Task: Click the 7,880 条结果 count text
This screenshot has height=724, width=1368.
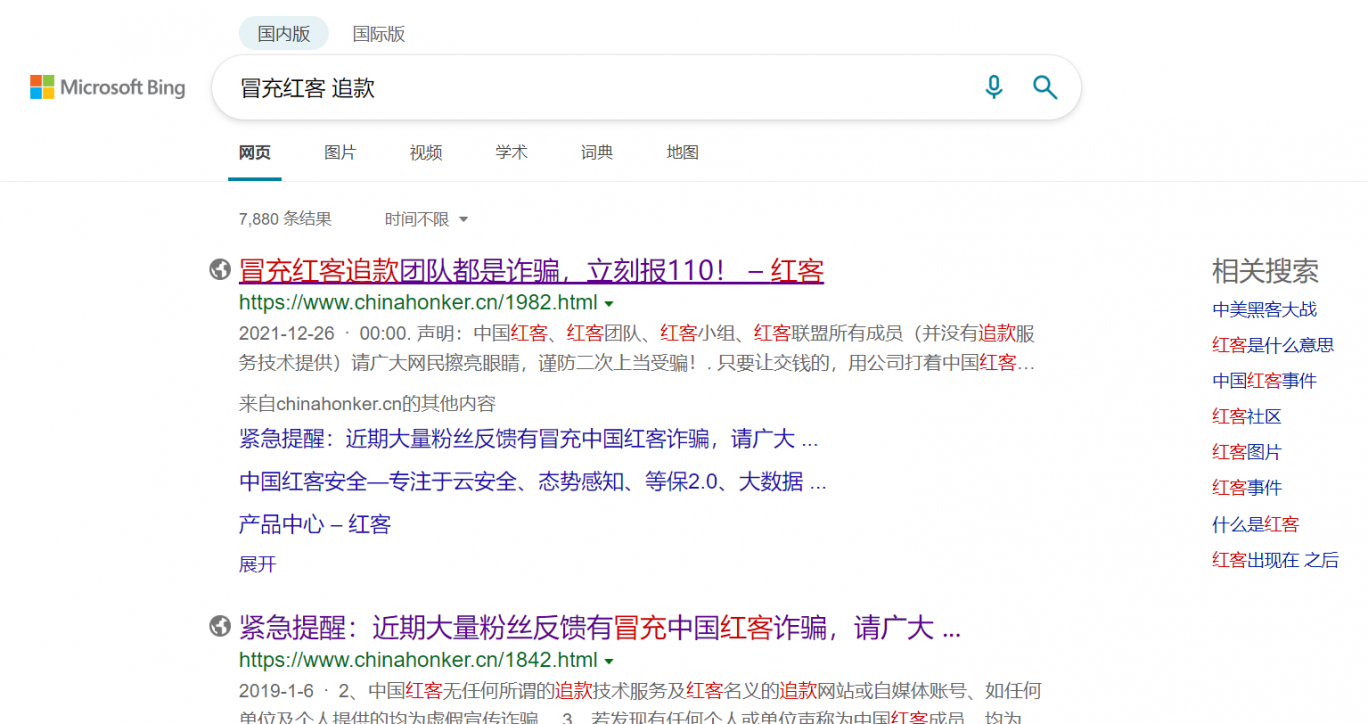Action: pyautogui.click(x=285, y=219)
